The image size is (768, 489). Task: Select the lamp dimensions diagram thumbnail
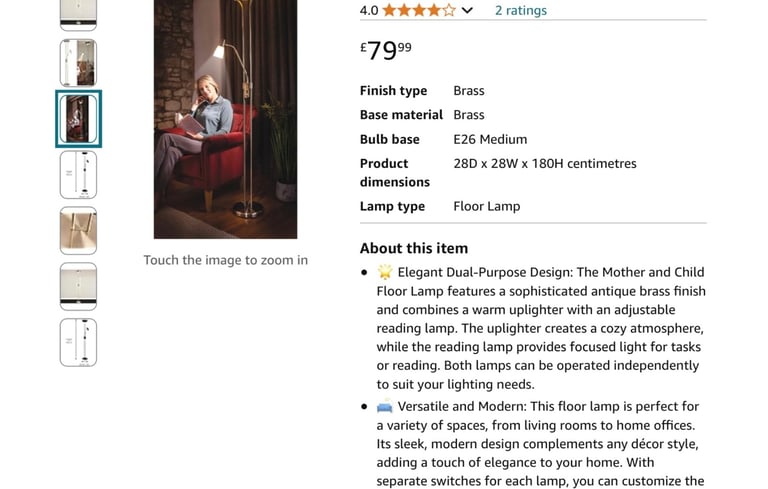tap(78, 175)
